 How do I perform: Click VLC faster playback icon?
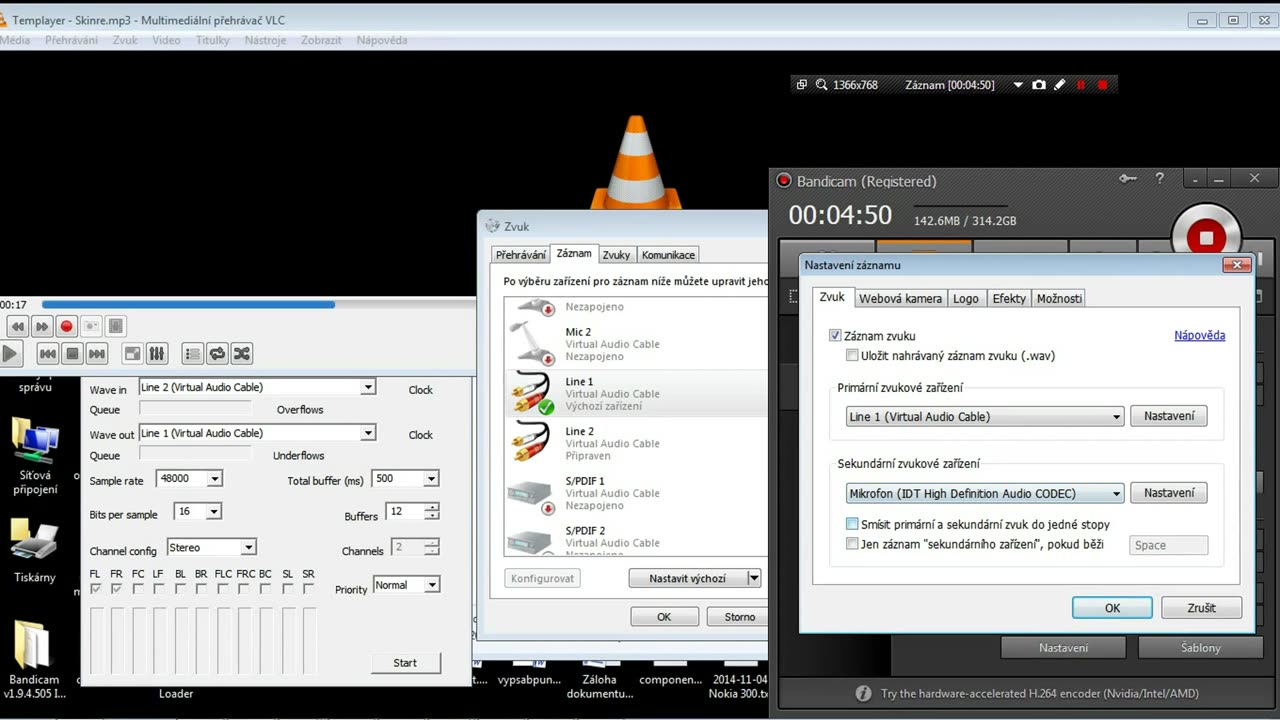point(42,326)
